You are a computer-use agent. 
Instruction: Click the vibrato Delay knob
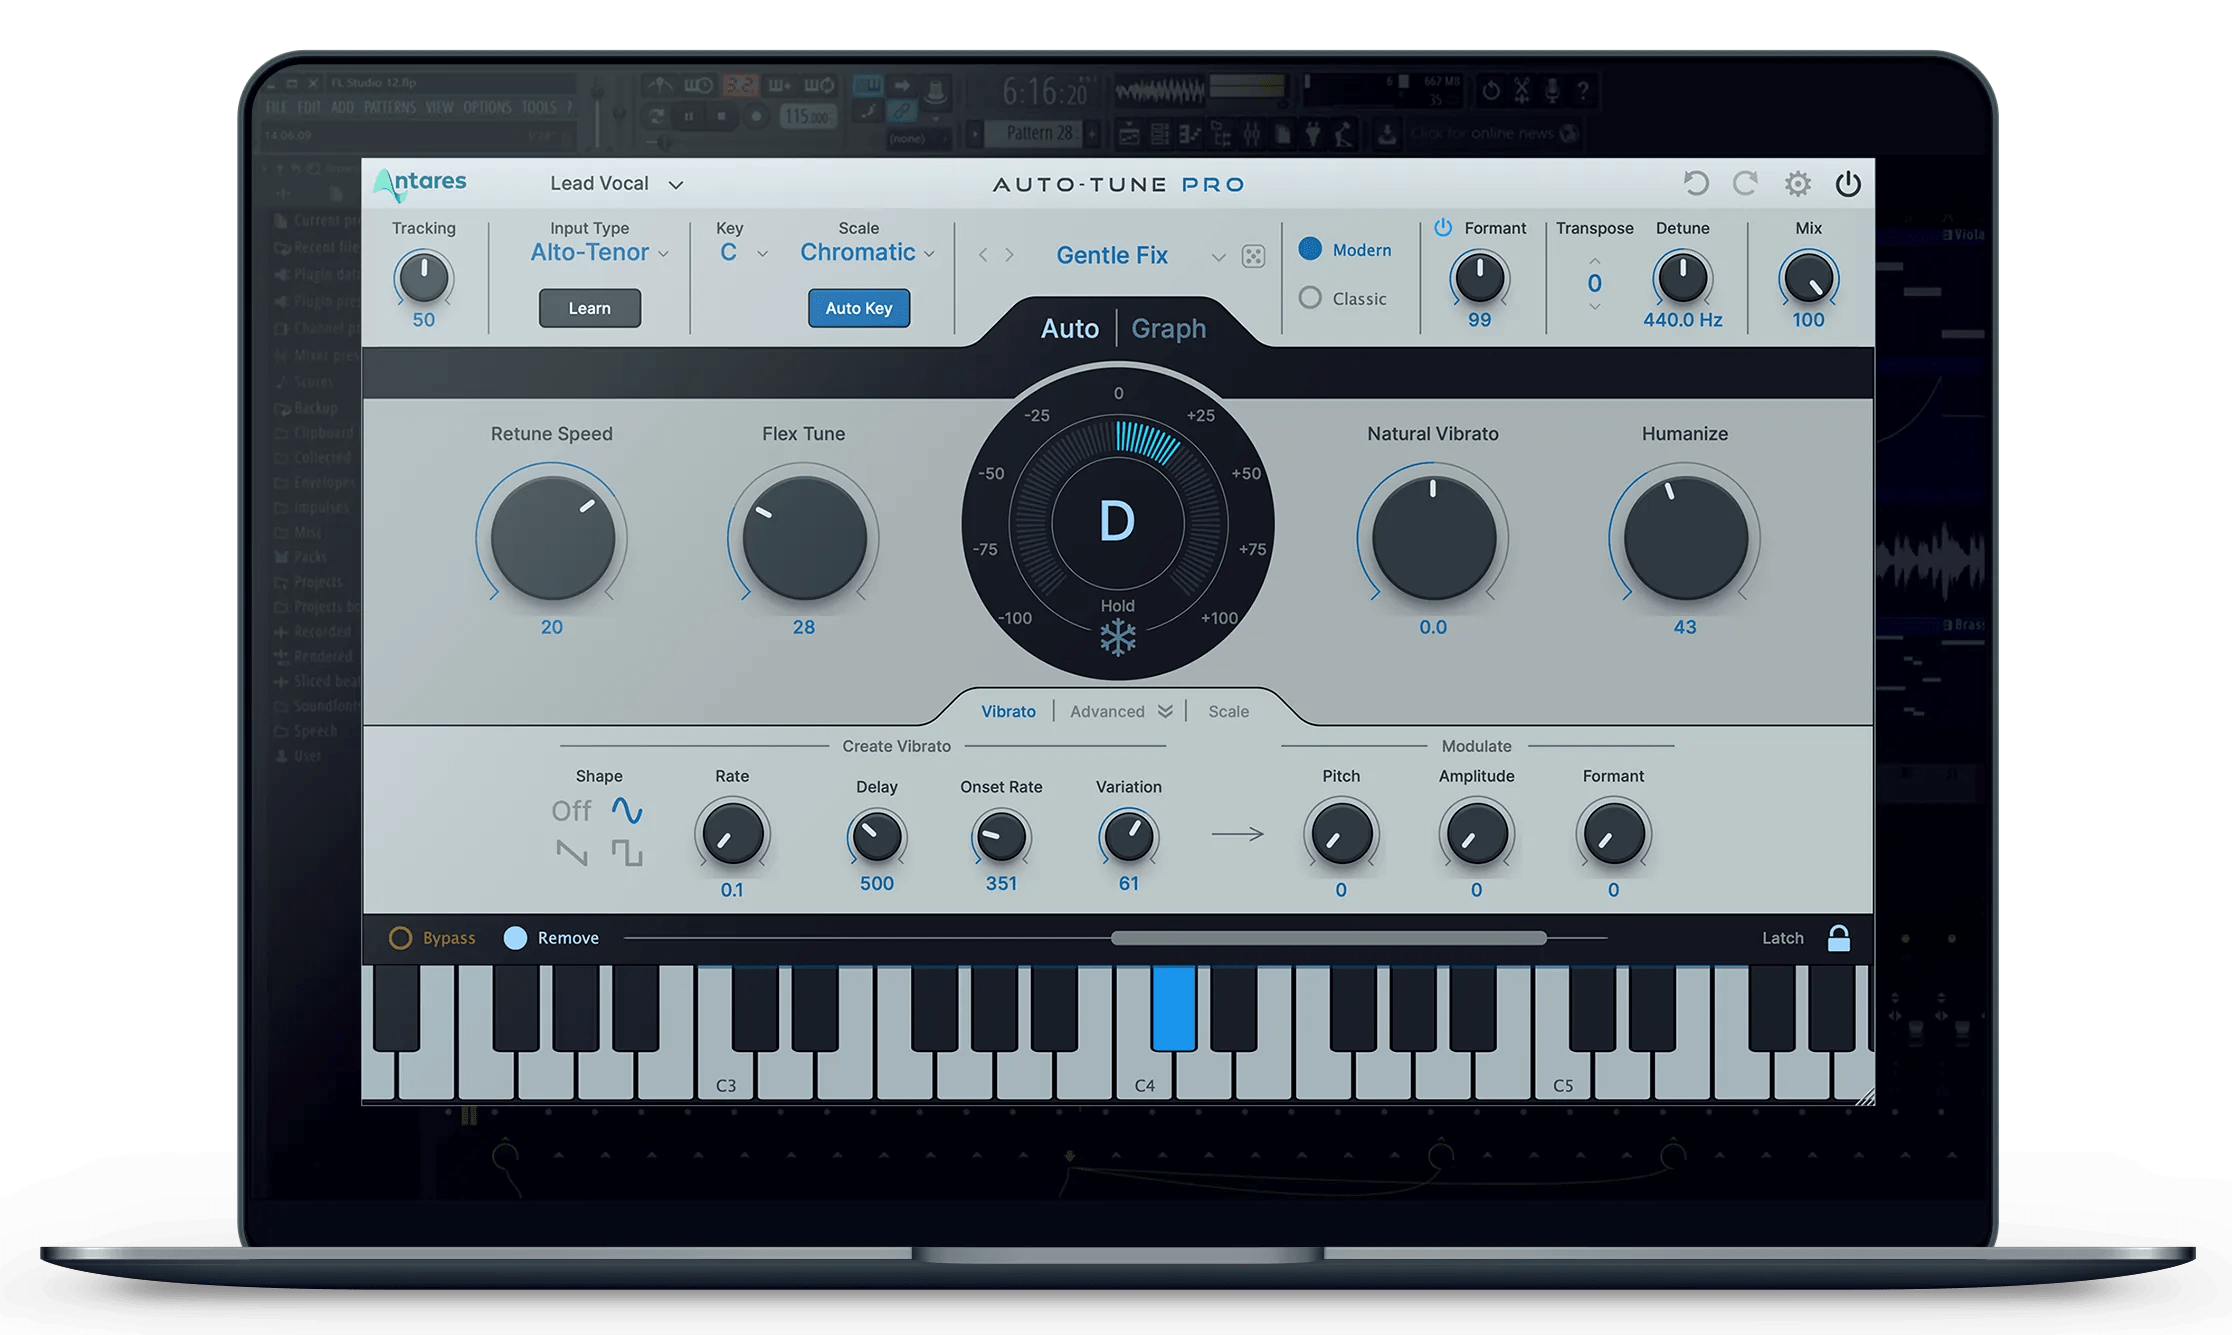pyautogui.click(x=877, y=837)
